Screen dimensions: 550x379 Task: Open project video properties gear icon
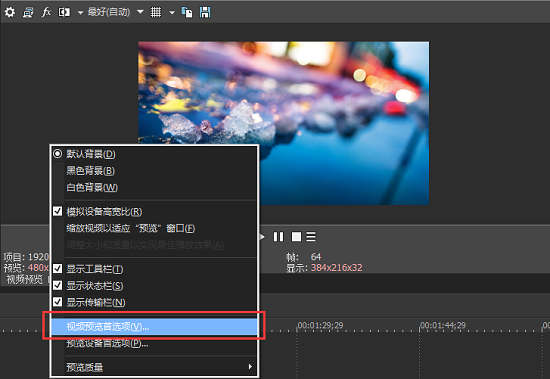[10, 12]
